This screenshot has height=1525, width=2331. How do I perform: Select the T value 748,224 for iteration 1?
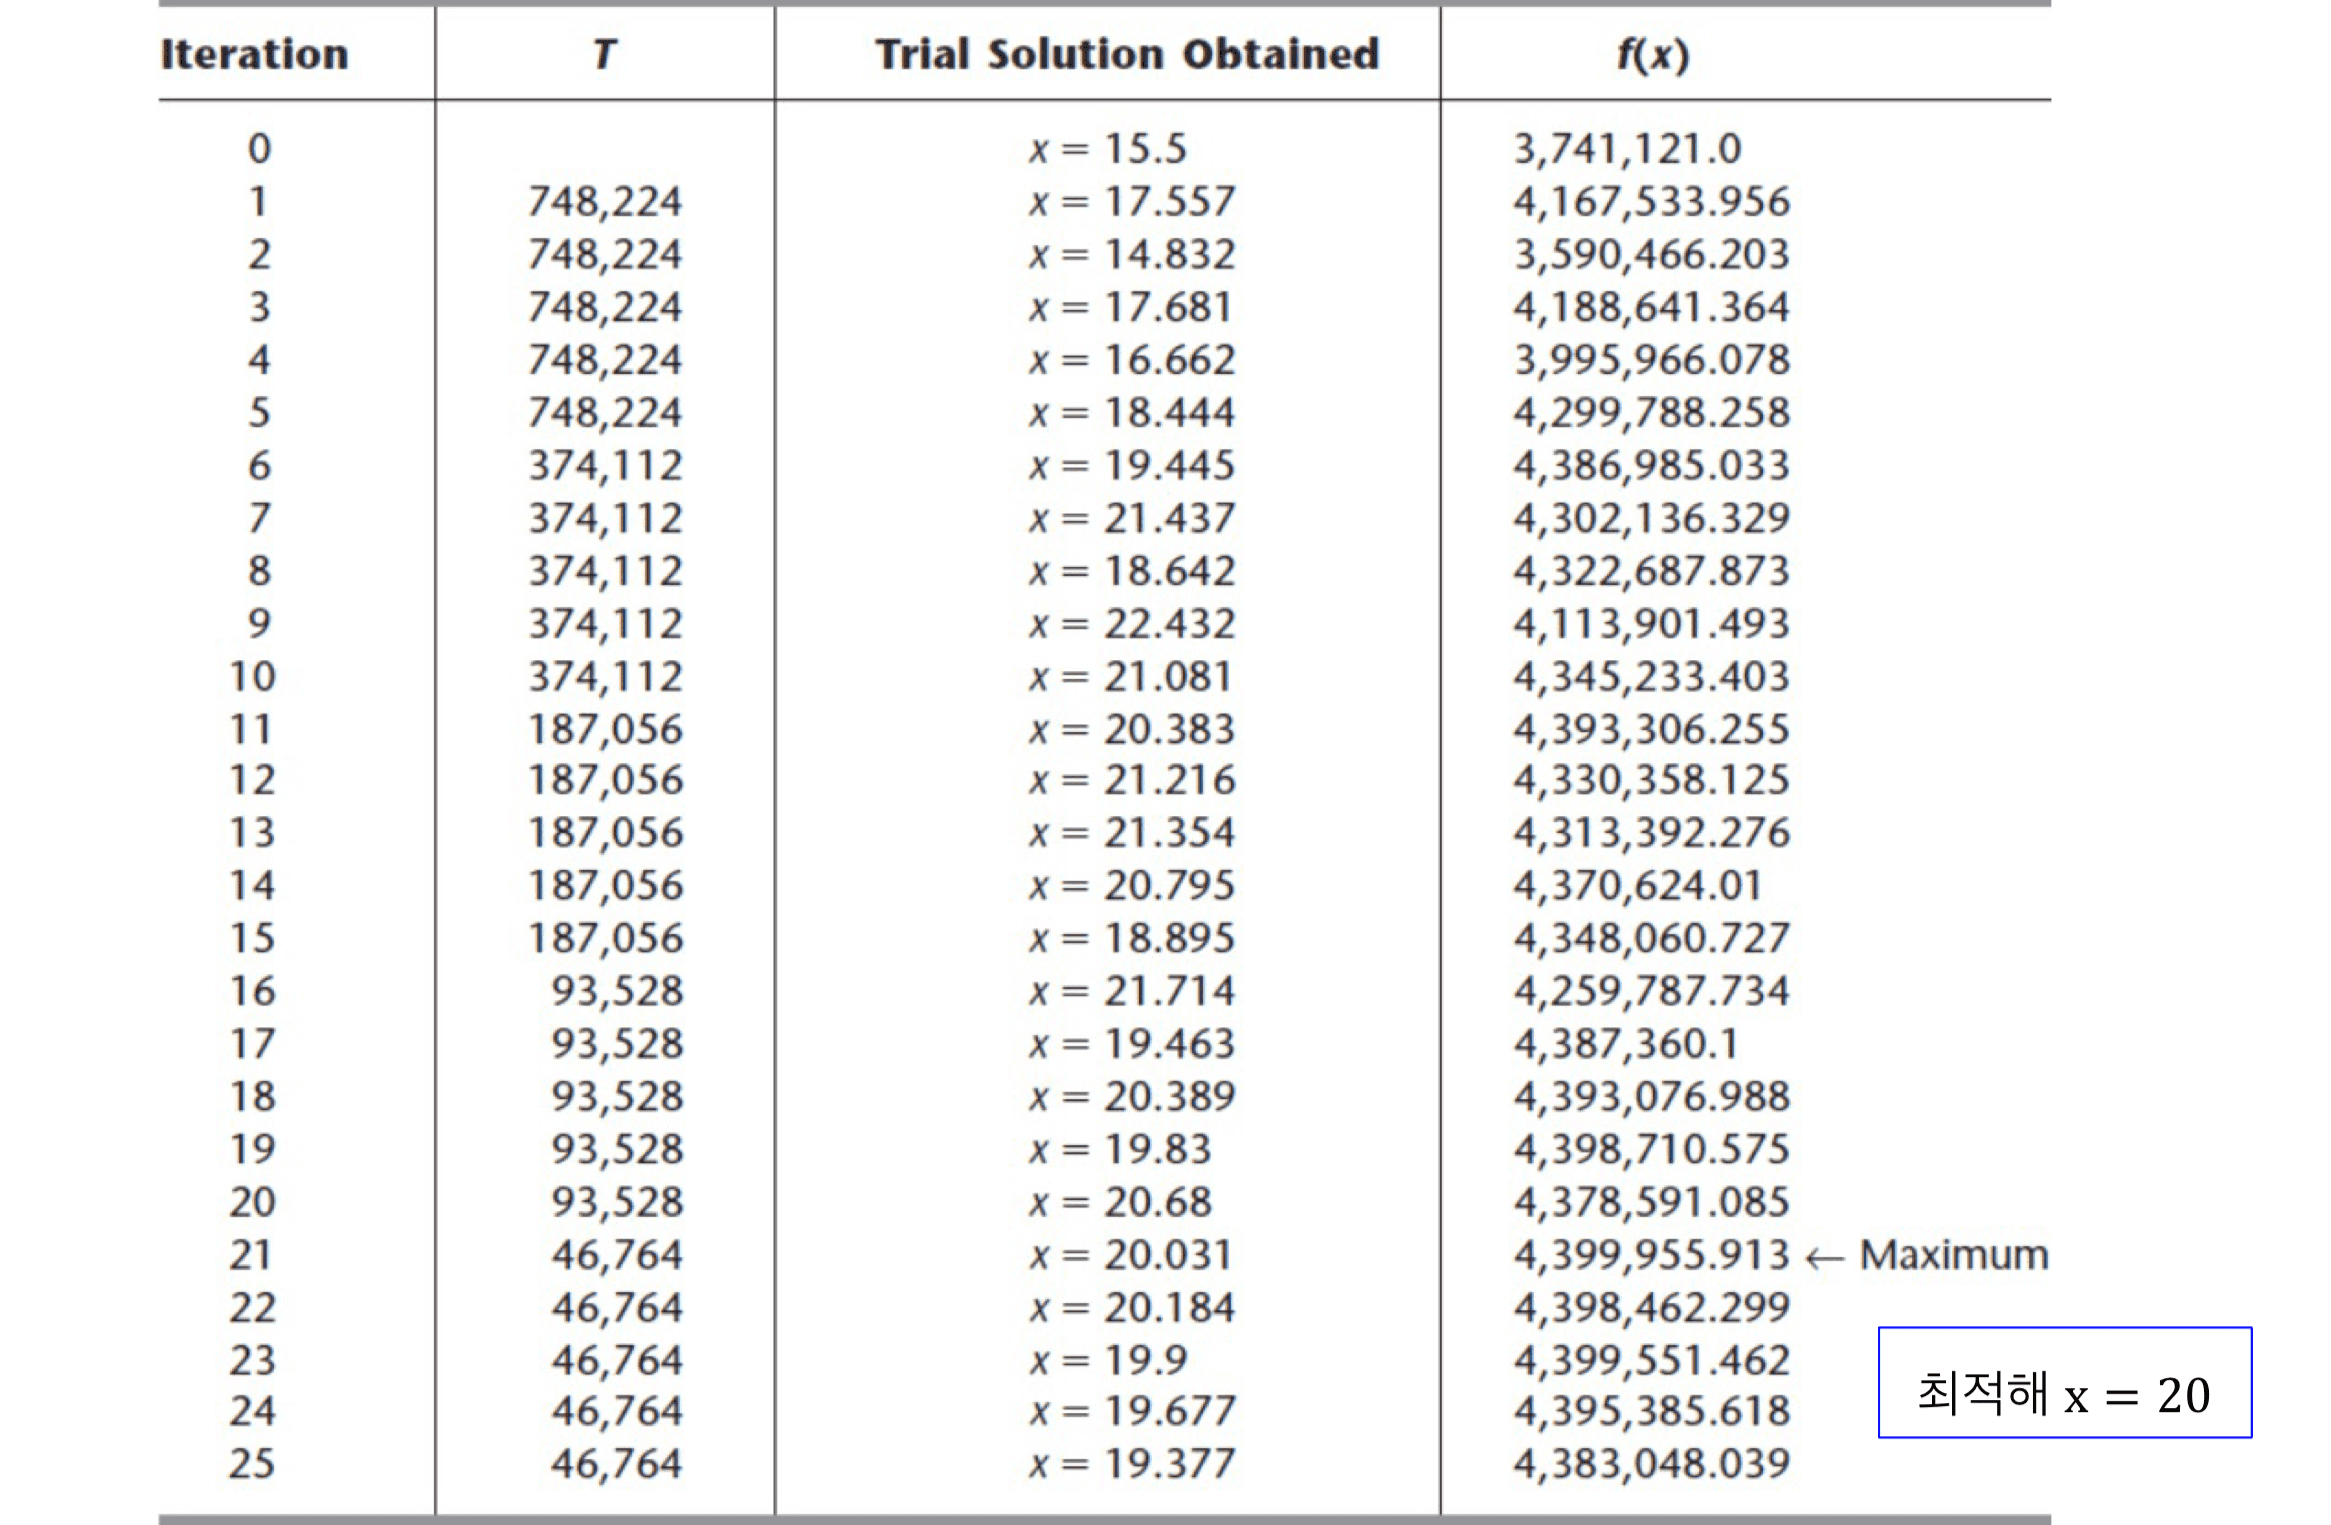click(605, 202)
